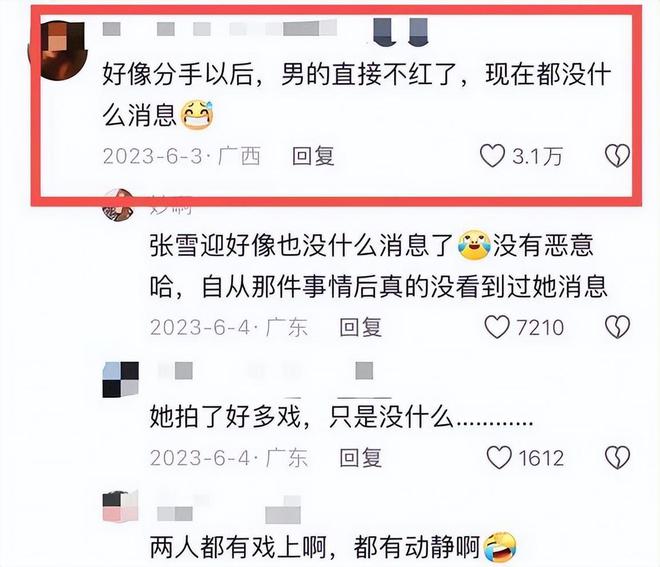Like the comment with 7210 likes
Screen dimensions: 660x567
tap(497, 327)
